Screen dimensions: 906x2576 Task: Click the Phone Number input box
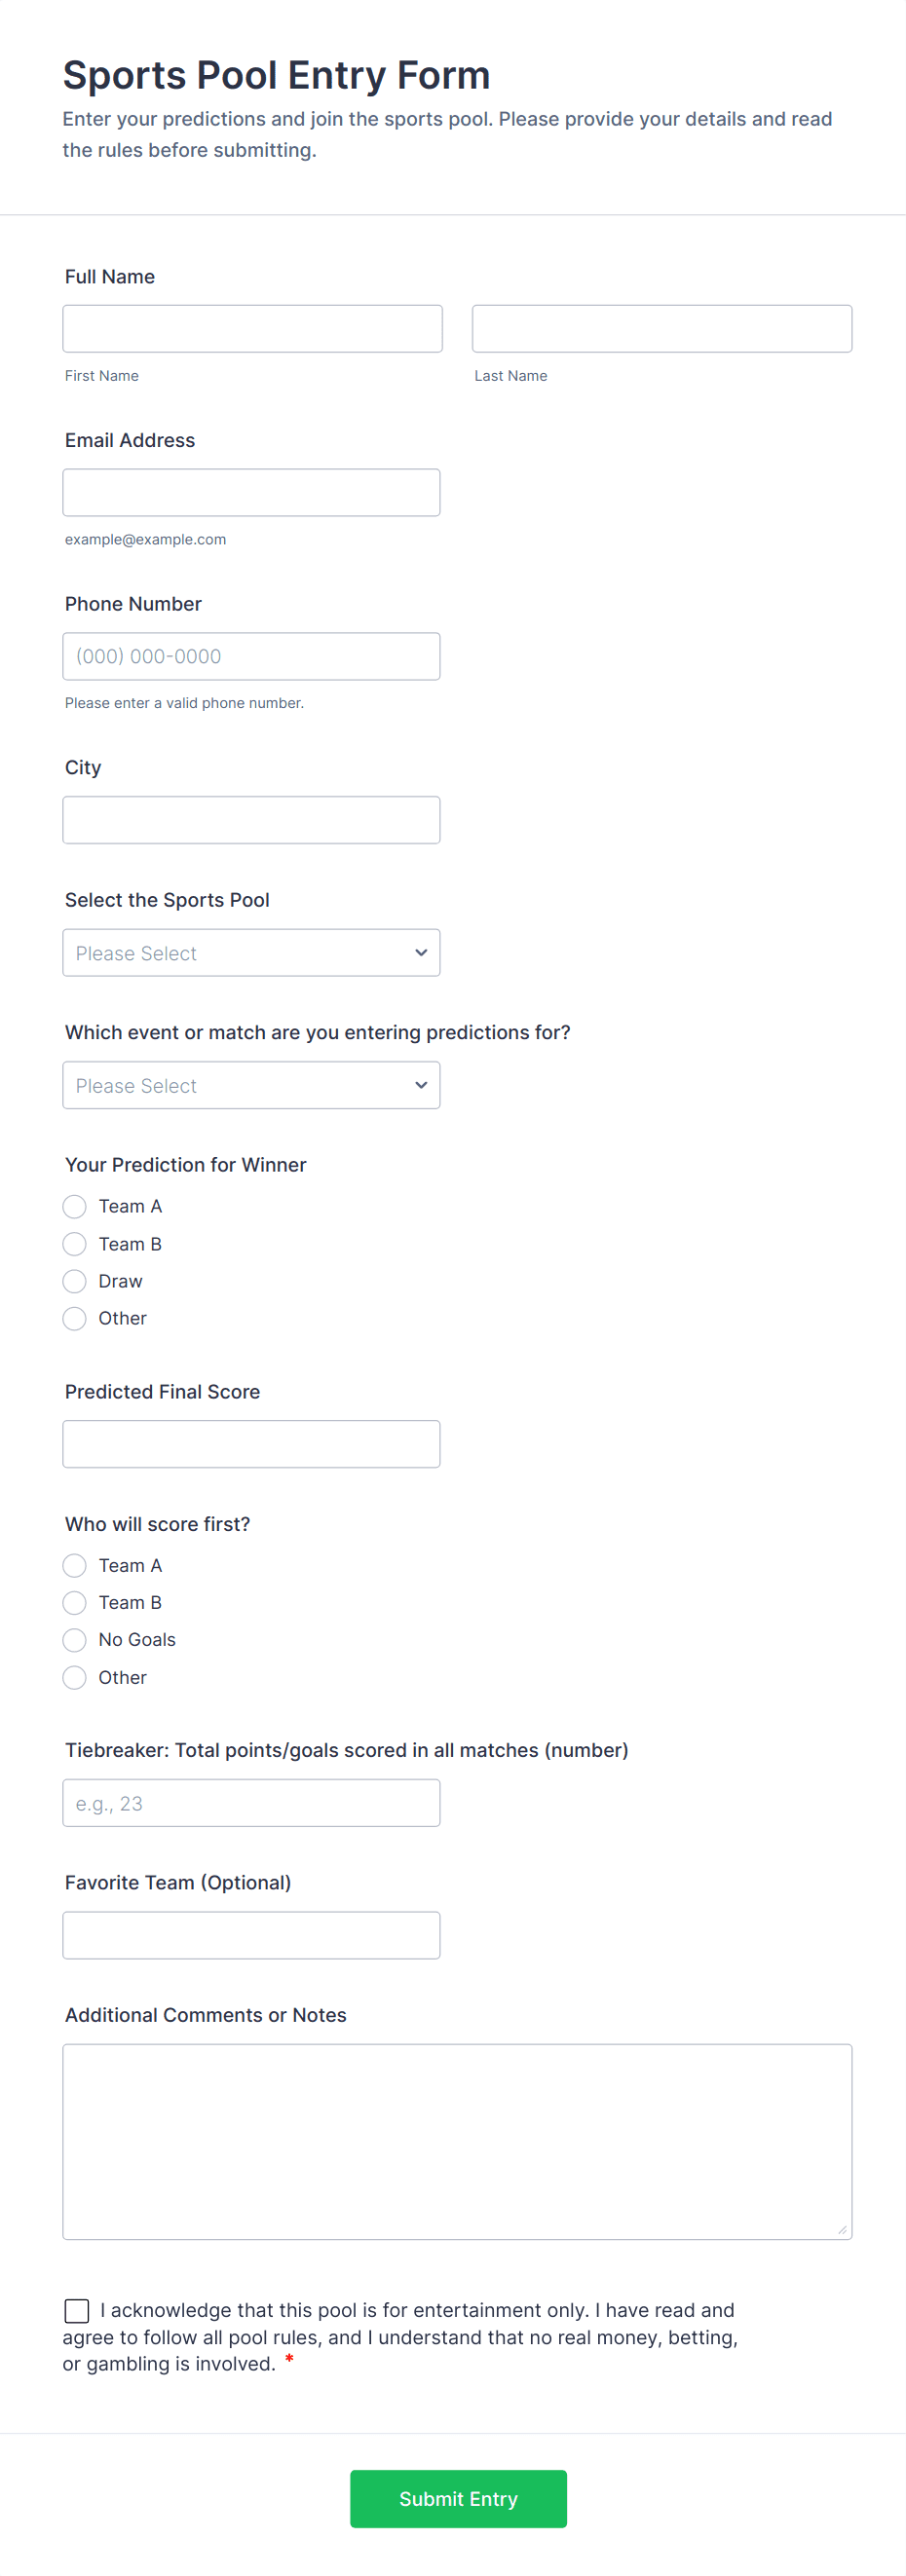(251, 656)
